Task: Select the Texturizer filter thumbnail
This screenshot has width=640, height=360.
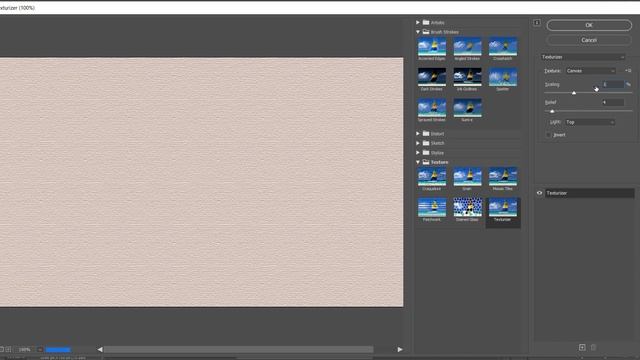Action: pyautogui.click(x=503, y=207)
